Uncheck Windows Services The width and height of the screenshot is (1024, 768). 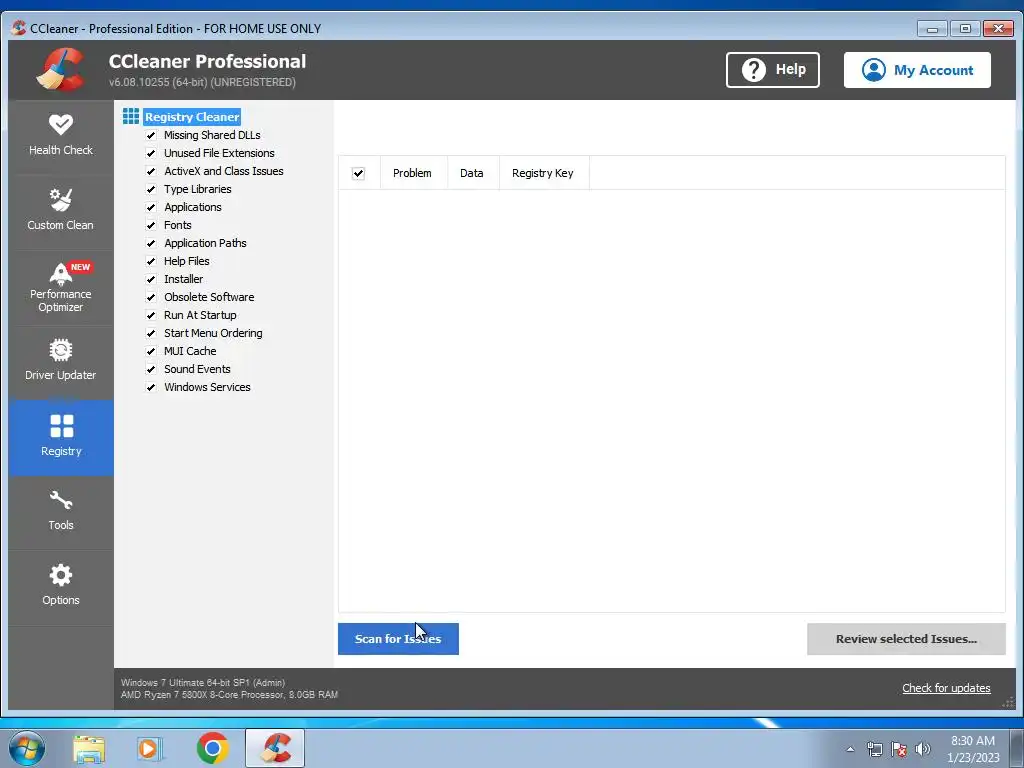pos(151,387)
